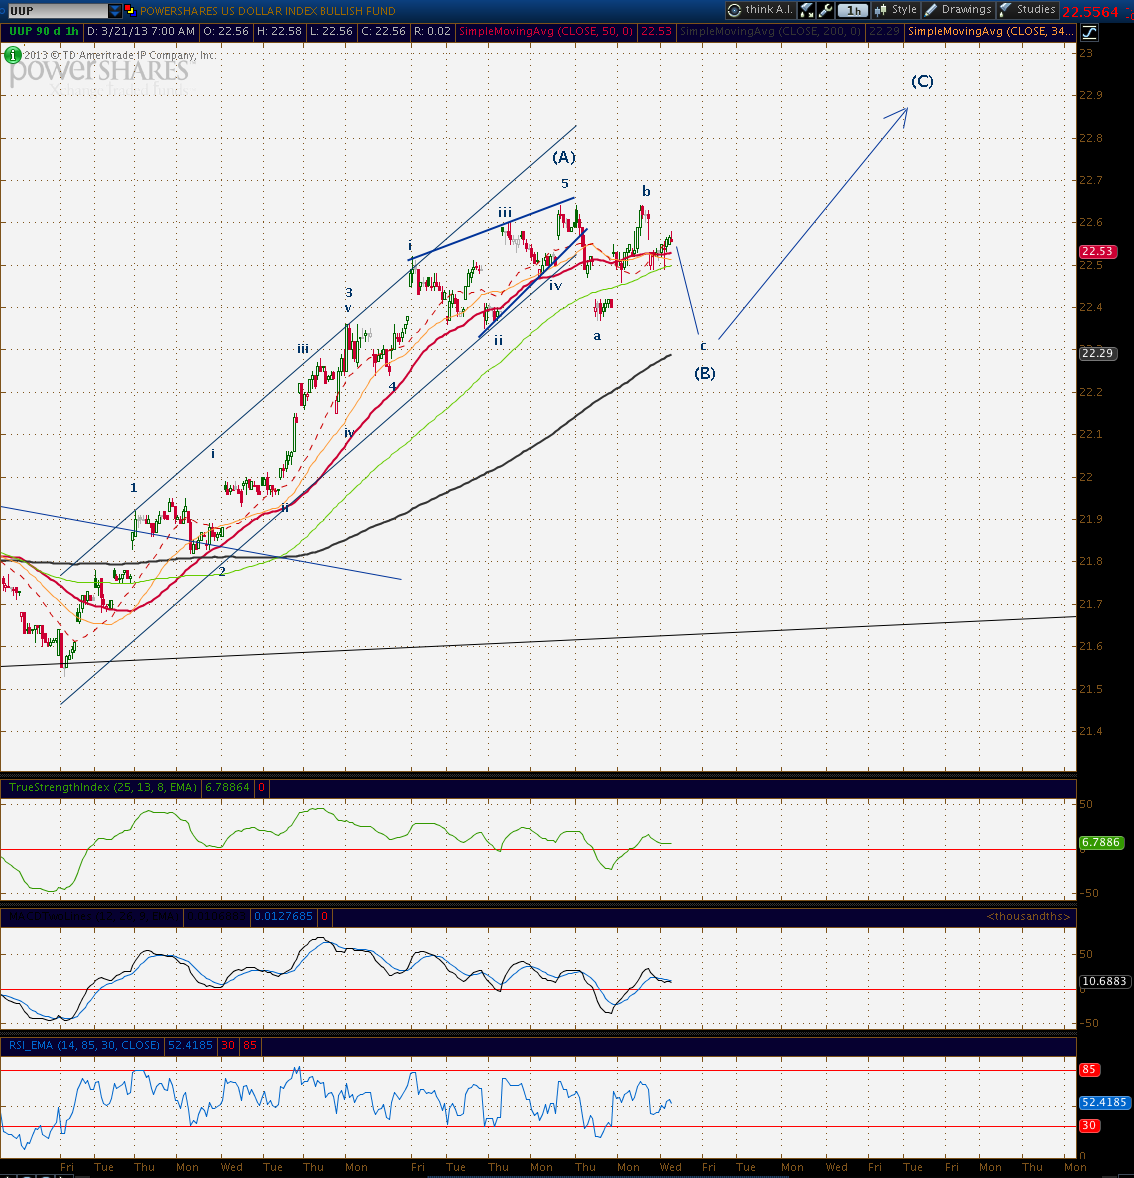Click the curve icon at status row end
Screen dimensions: 1134x1178
point(1089,32)
